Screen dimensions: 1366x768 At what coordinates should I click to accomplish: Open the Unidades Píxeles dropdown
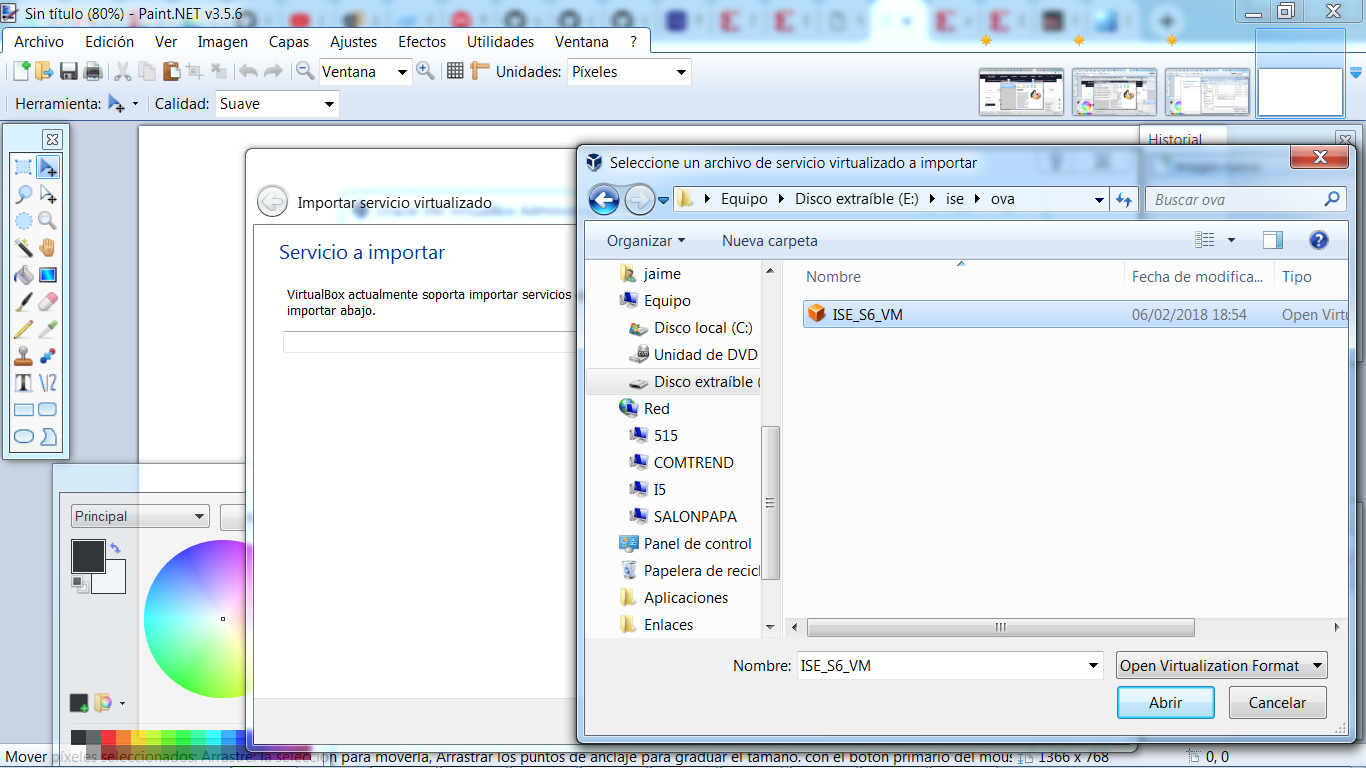(x=629, y=72)
